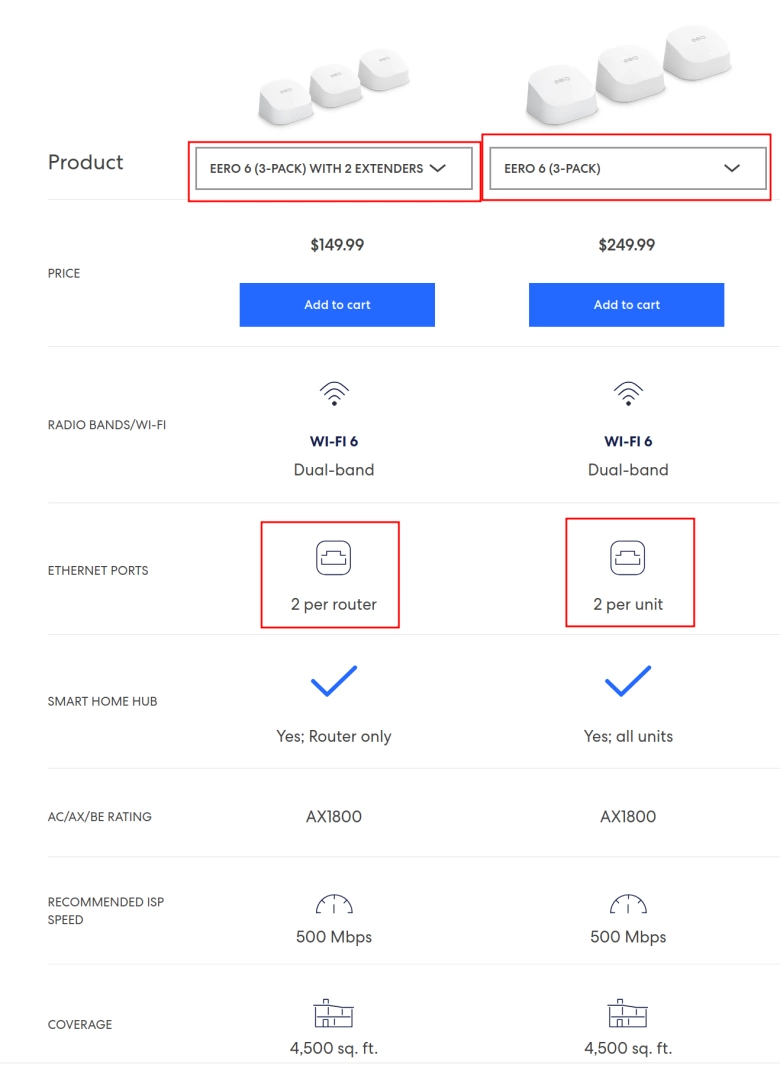The height and width of the screenshot is (1068, 780).
Task: Click the house coverage icon above left '4,500 sq. ft.'
Action: pos(335,1015)
